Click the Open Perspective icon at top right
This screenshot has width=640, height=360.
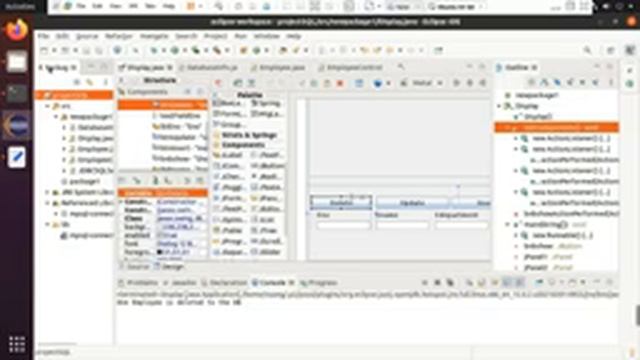tap(611, 50)
